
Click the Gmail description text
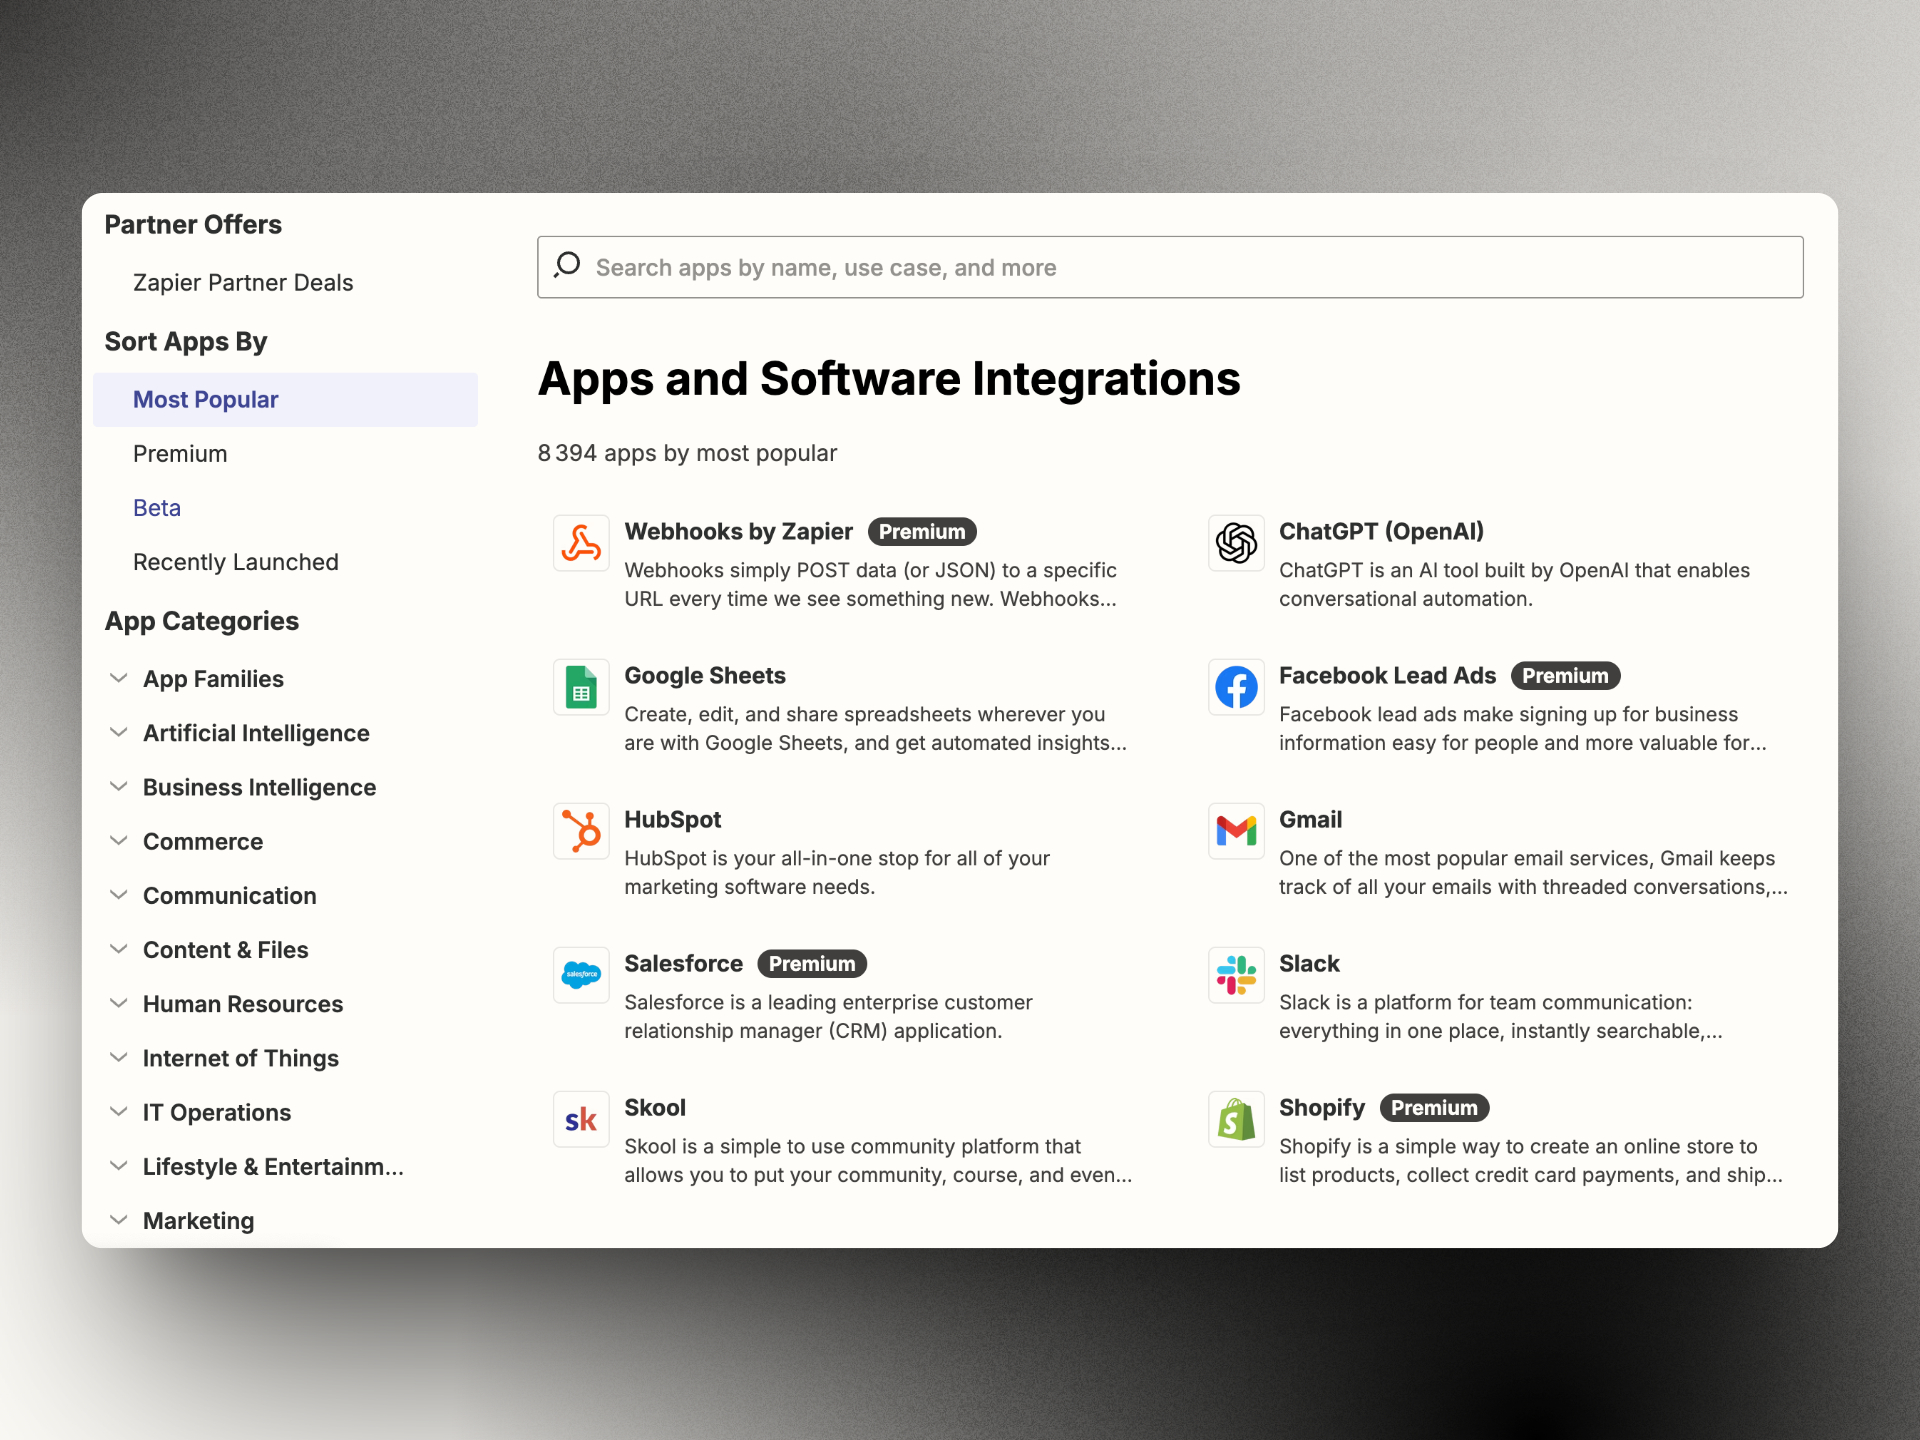pos(1533,872)
